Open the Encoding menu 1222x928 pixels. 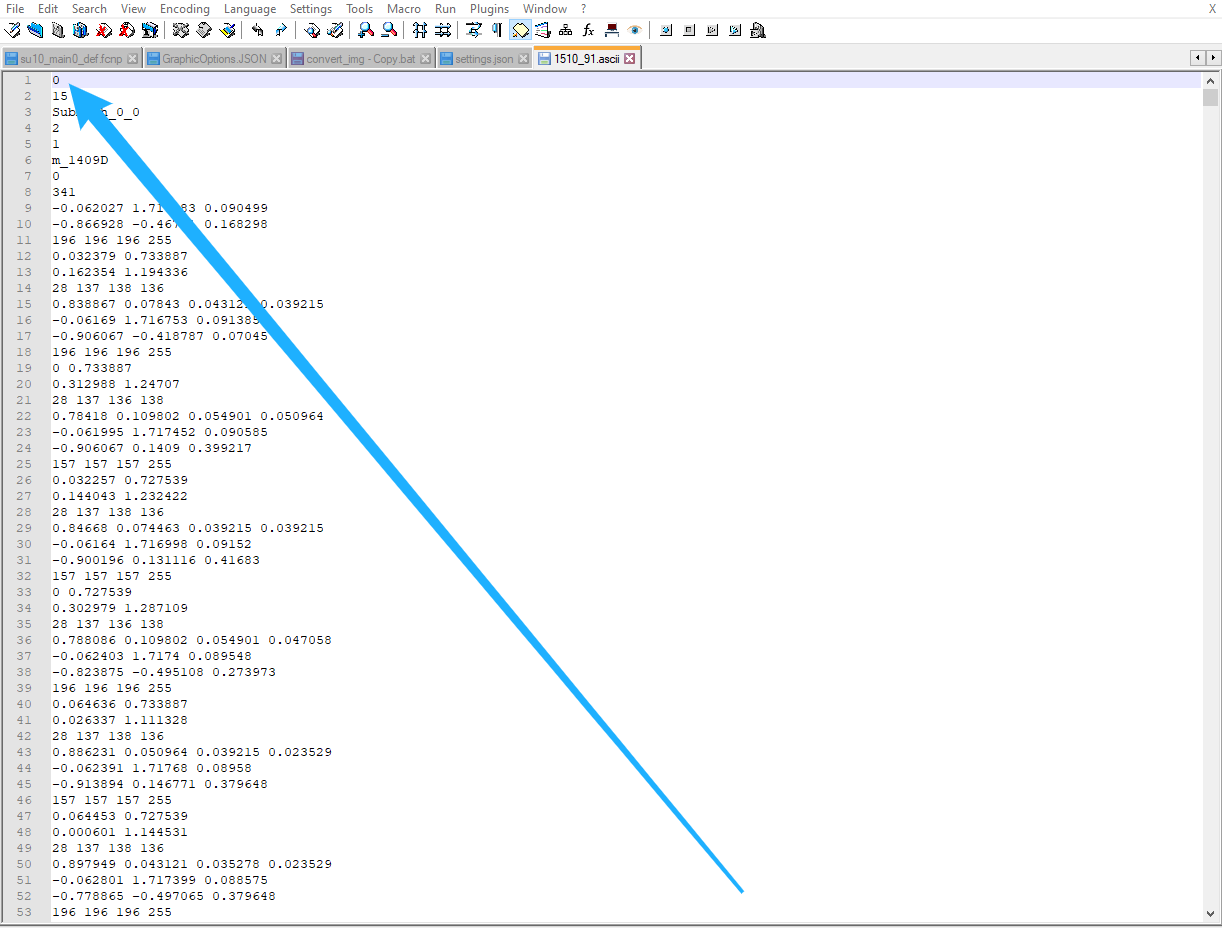point(185,9)
